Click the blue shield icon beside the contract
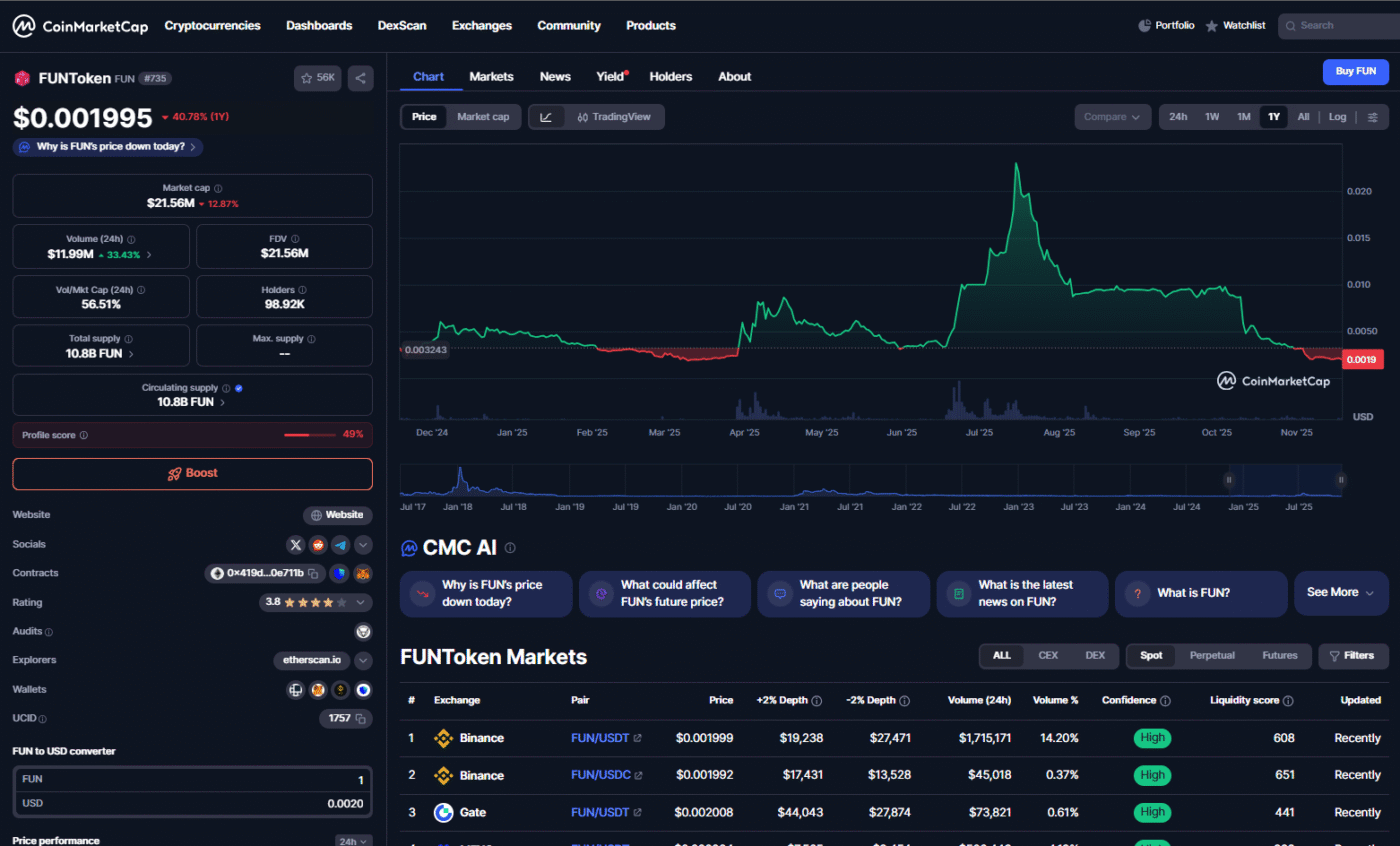 pyautogui.click(x=340, y=574)
